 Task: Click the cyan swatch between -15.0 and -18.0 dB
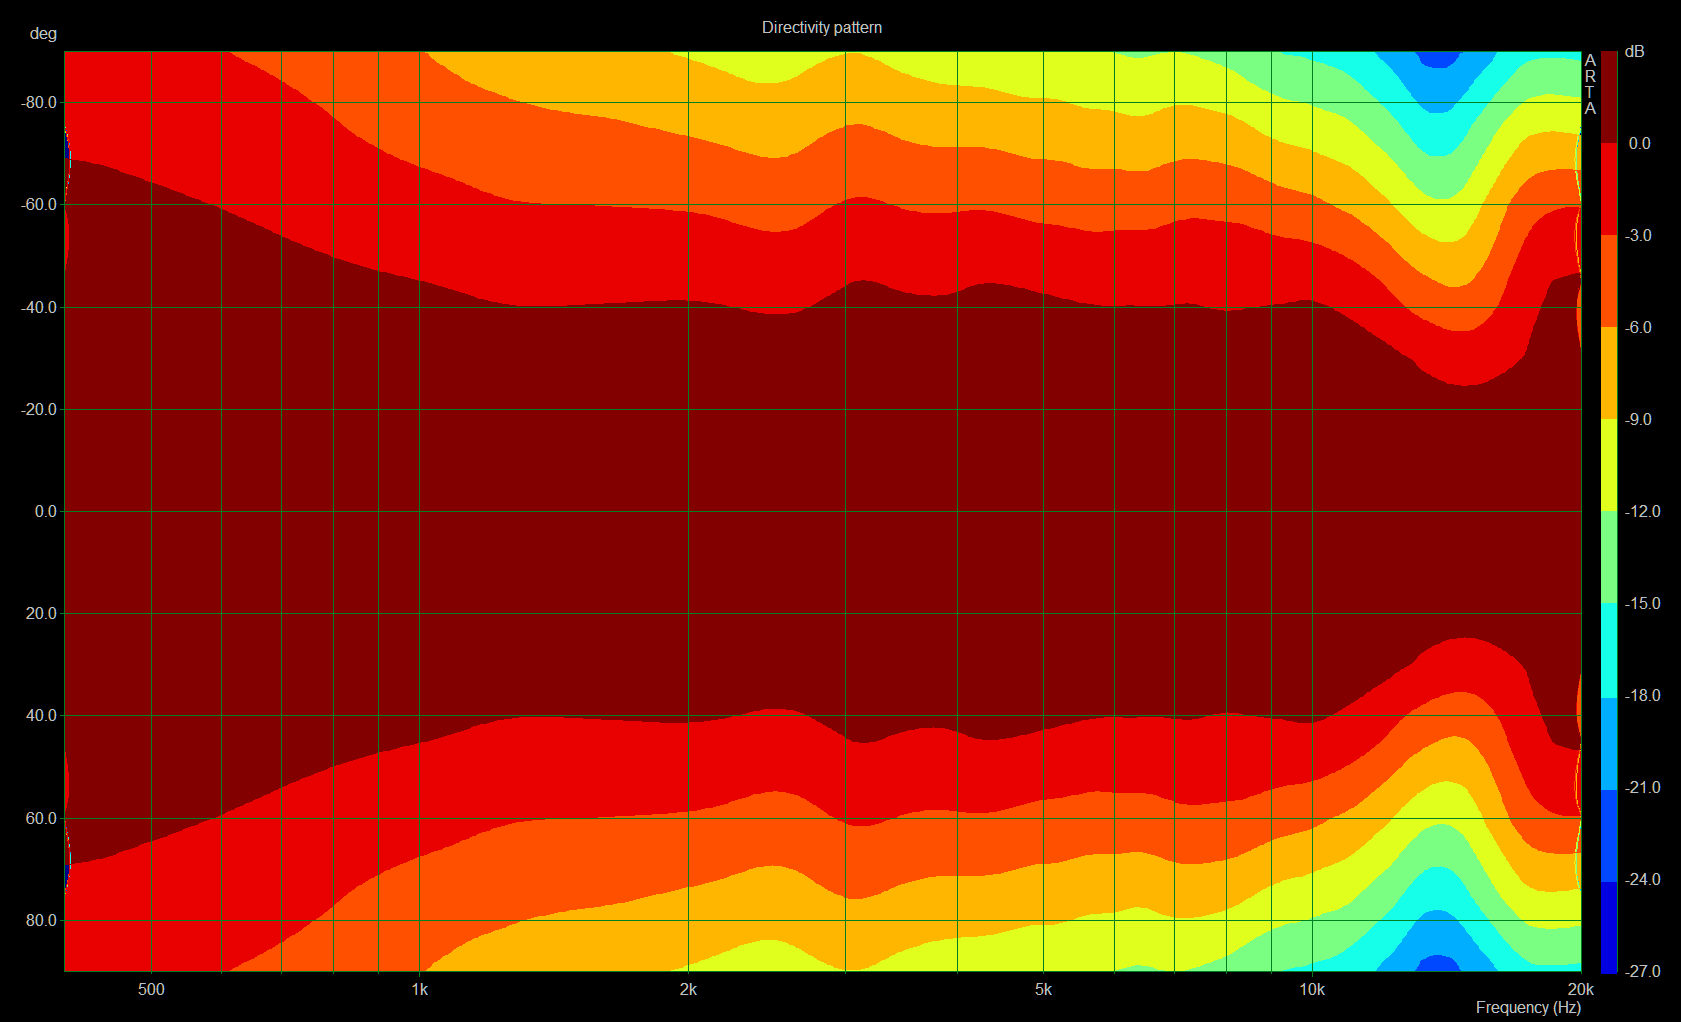pos(1609,649)
